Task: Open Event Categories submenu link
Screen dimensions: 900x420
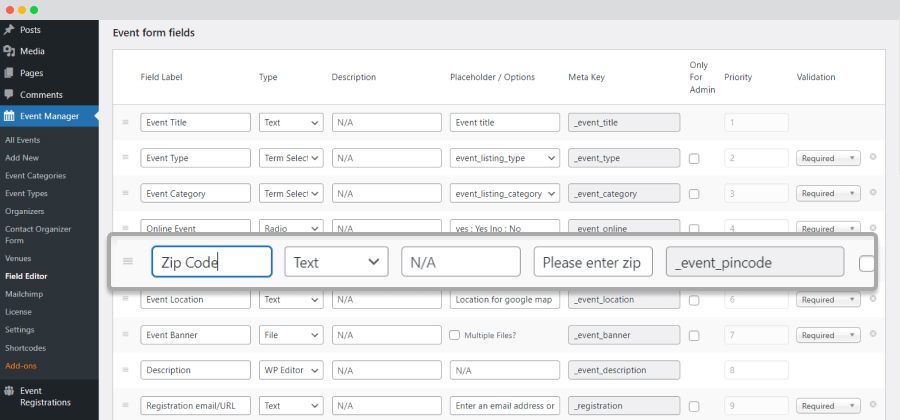Action: point(35,176)
